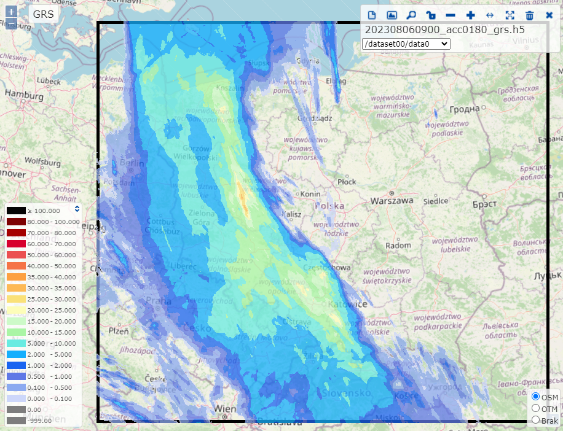The image size is (563, 431).
Task: Click the 202308060900_acc0180_grs.h5 file name
Action: point(445,29)
